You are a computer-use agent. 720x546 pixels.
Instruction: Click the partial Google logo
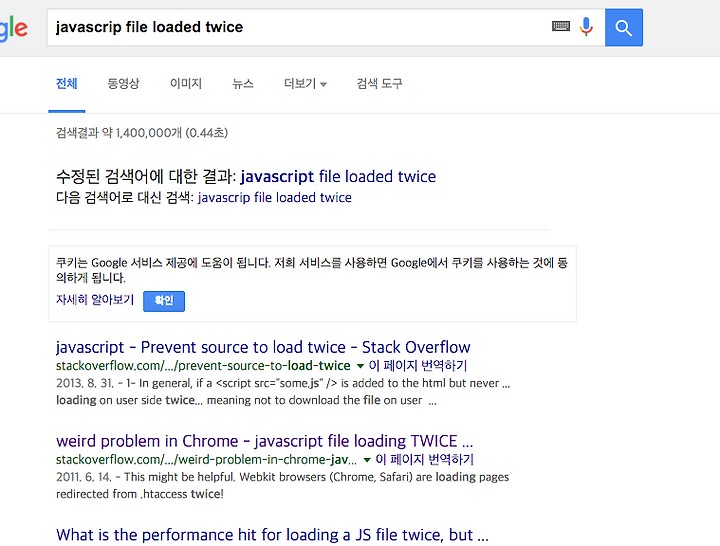pos(14,28)
